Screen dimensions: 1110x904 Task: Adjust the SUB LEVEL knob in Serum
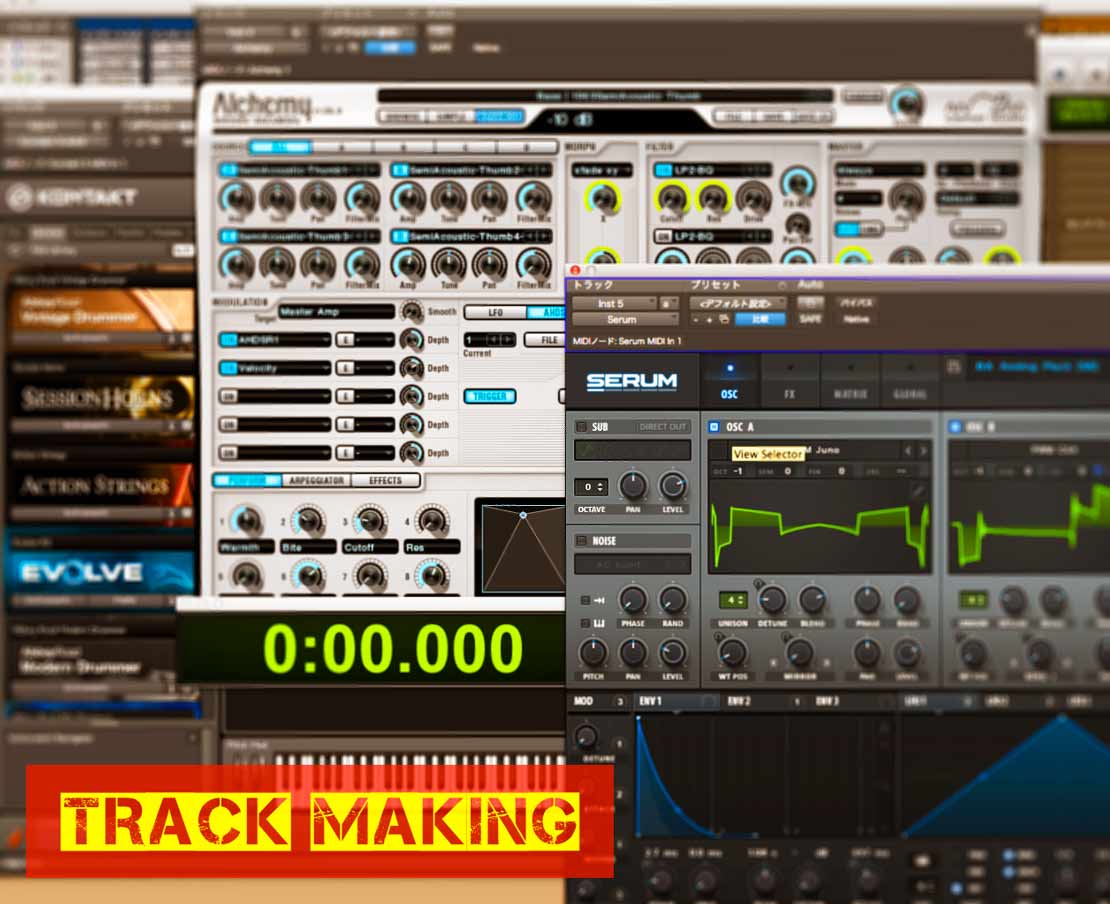(673, 486)
